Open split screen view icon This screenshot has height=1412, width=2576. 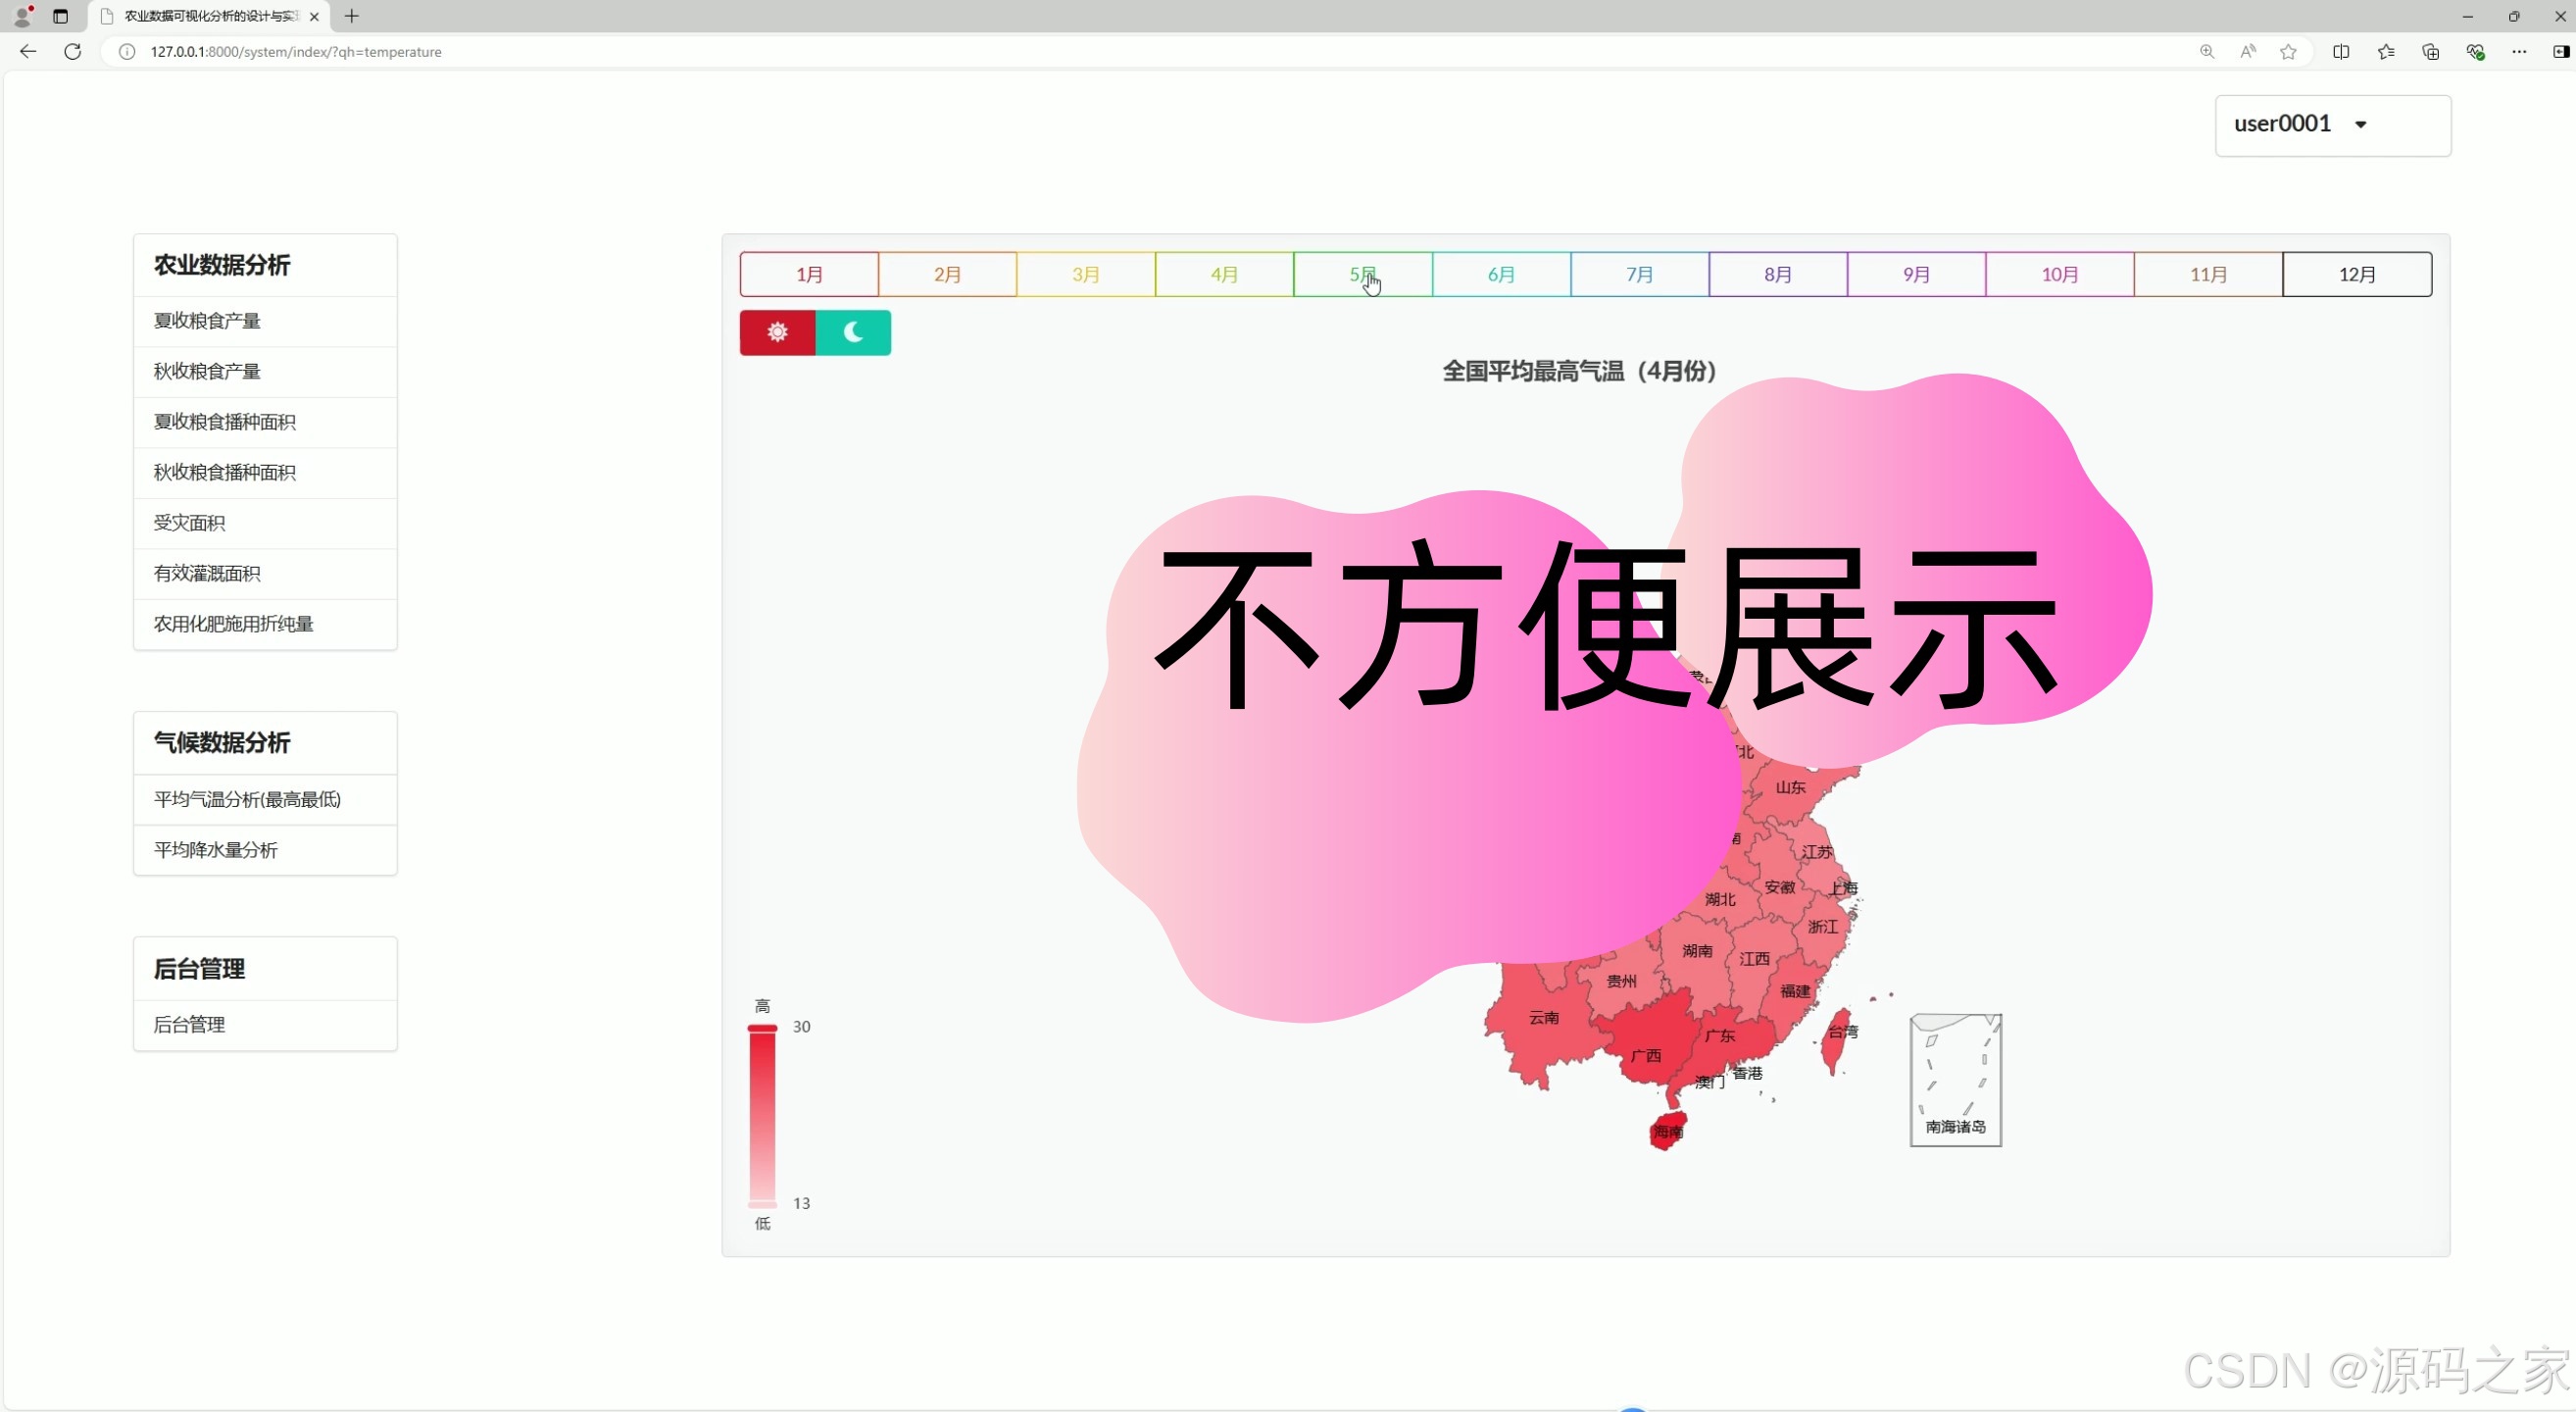2341,51
